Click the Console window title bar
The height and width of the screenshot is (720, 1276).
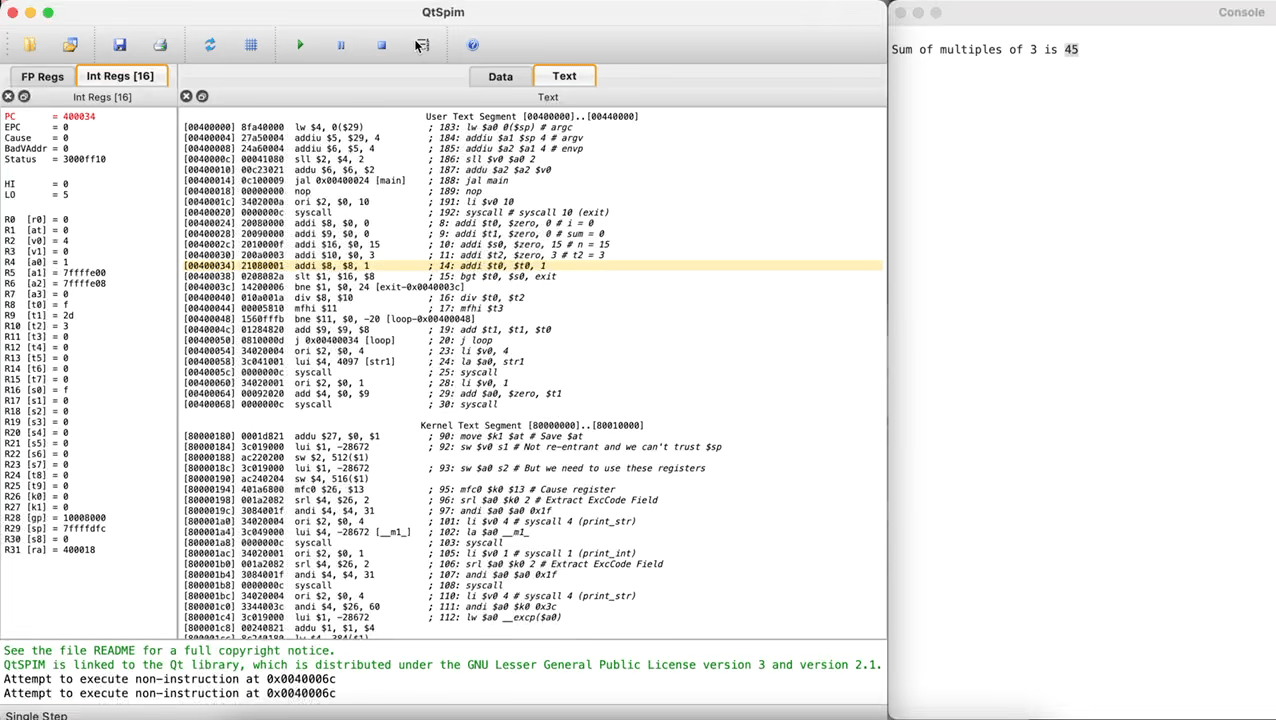click(x=1082, y=12)
